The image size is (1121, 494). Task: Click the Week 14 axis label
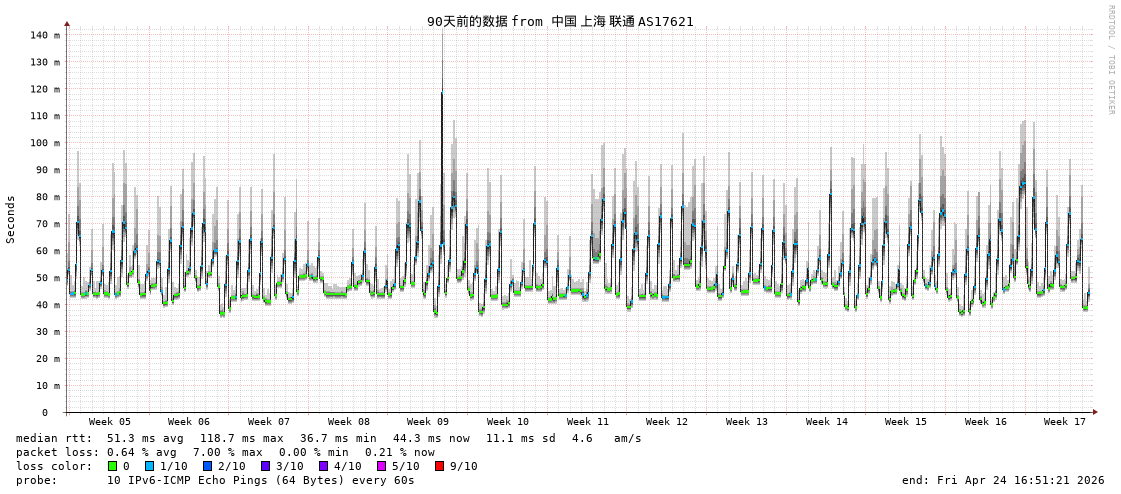[x=826, y=422]
